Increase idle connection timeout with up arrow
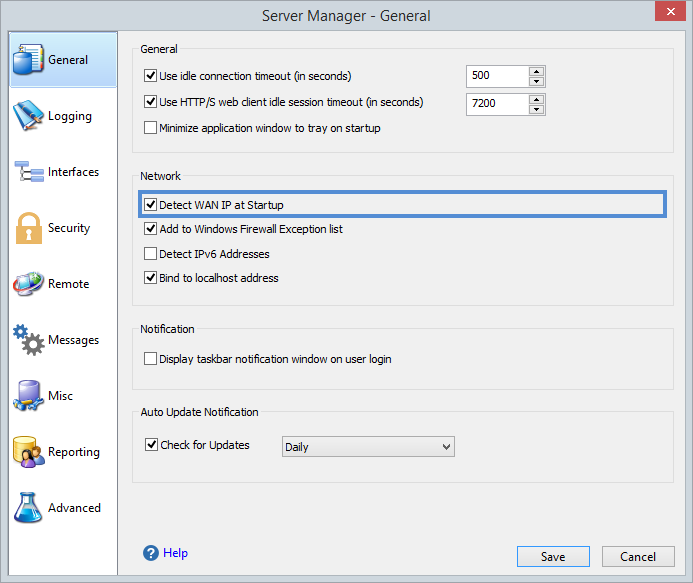The height and width of the screenshot is (583, 693). (x=536, y=72)
